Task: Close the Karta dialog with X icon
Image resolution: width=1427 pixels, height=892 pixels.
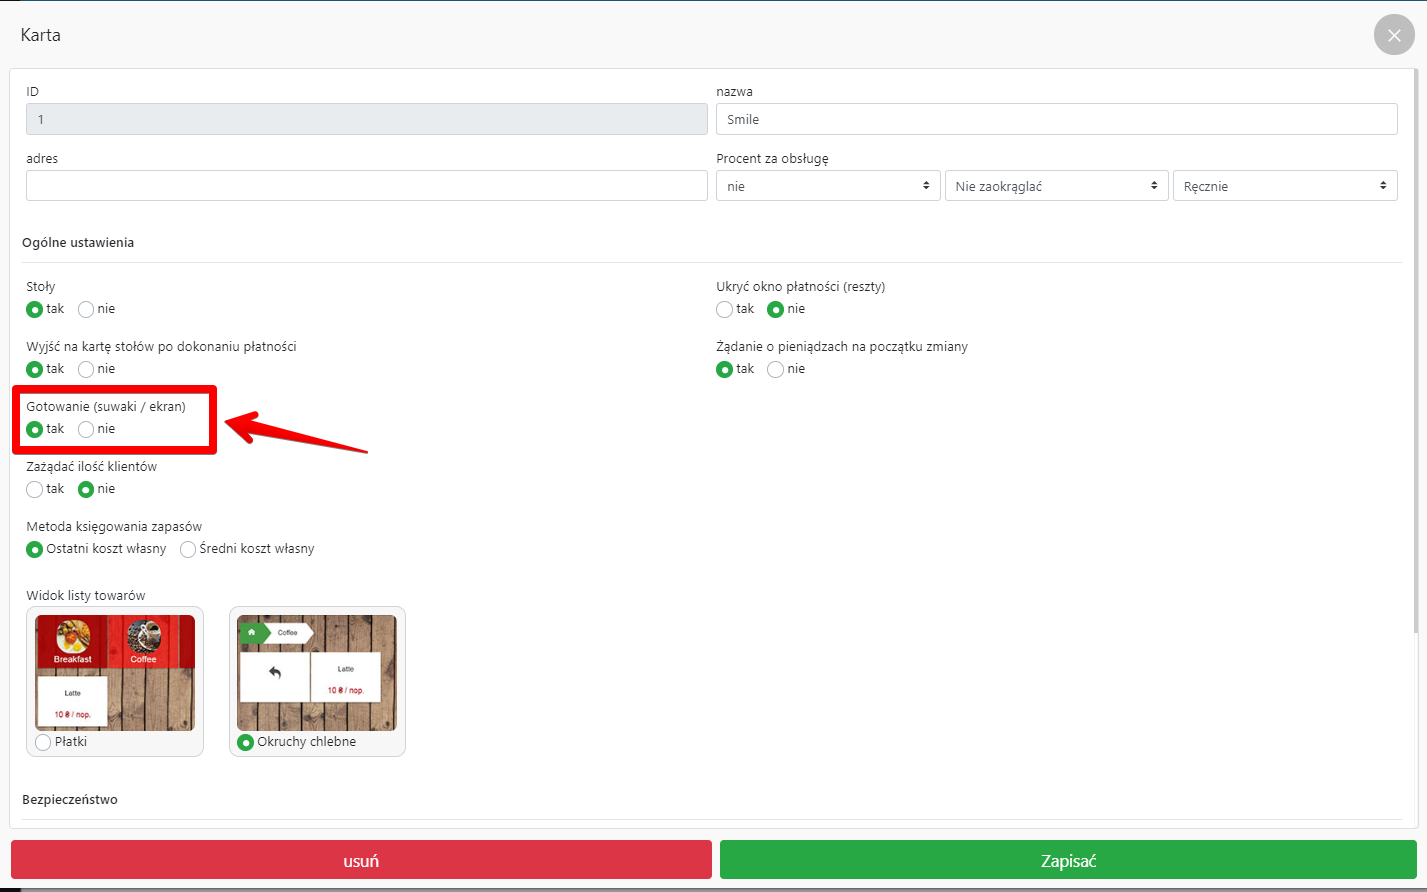Action: click(1394, 35)
